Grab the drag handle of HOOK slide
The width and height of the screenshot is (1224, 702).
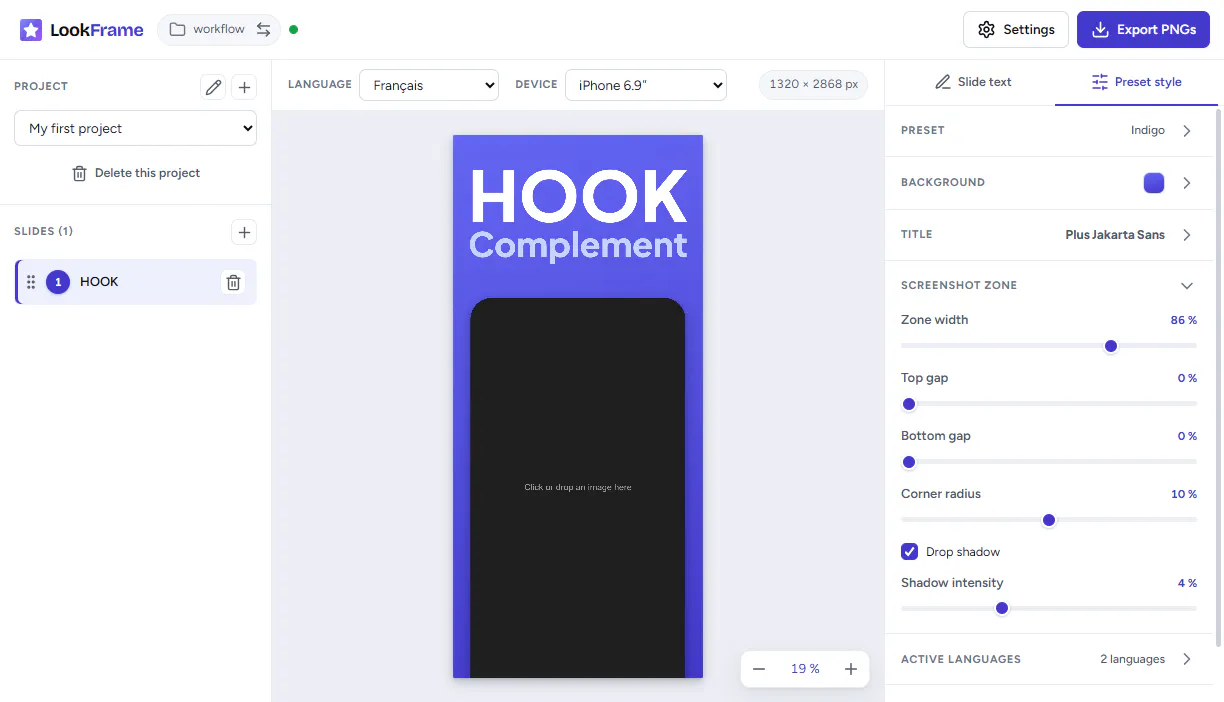pyautogui.click(x=31, y=282)
